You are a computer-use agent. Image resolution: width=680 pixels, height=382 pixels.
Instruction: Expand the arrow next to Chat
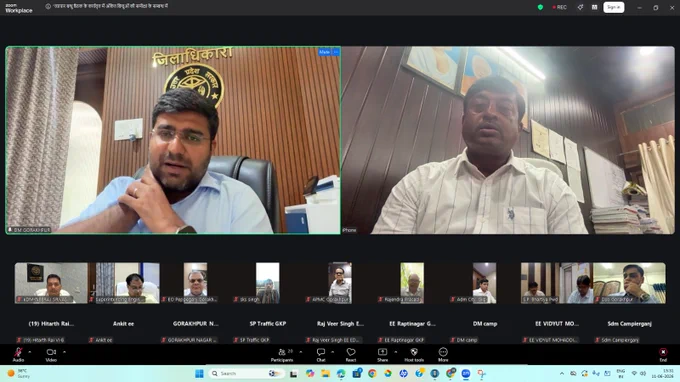click(333, 352)
